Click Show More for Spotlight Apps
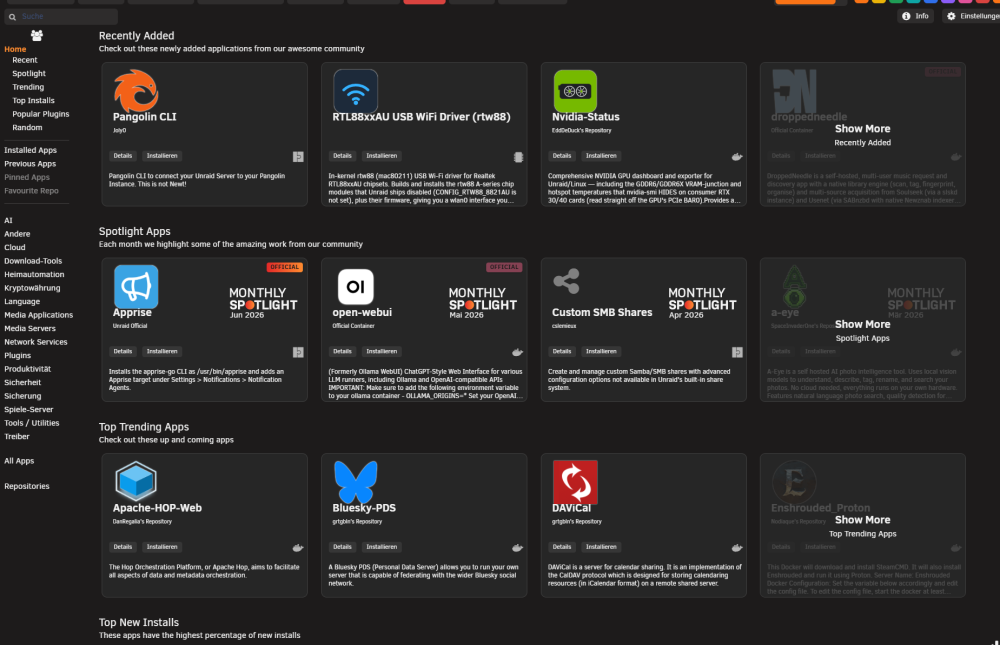The height and width of the screenshot is (645, 1000). [x=862, y=325]
